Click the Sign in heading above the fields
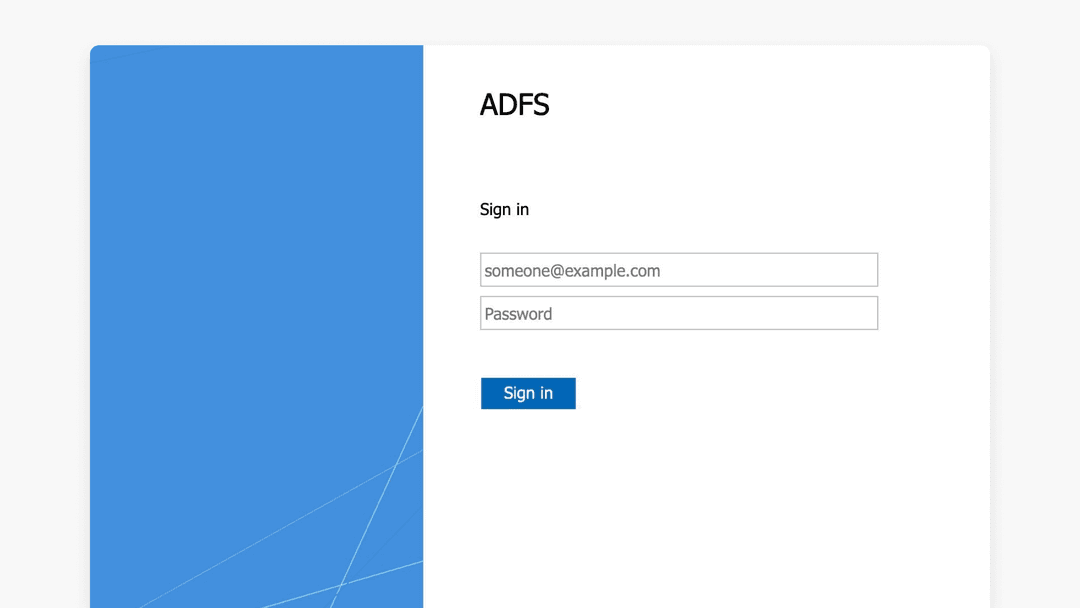This screenshot has width=1080, height=608. [x=504, y=209]
